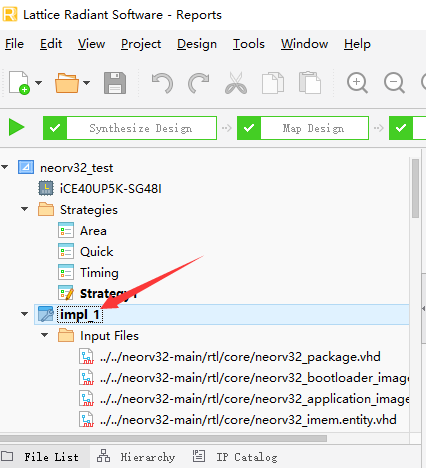Select the neorv32_bootloader_image file
Viewport: 426px width, 468px height.
[254, 378]
